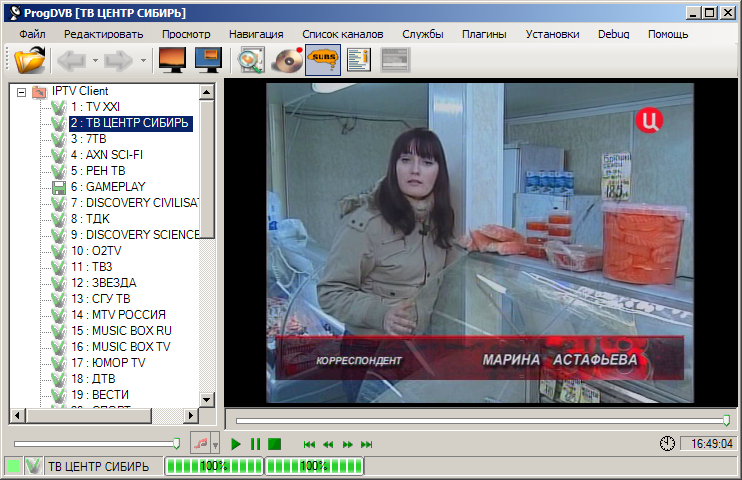Open the Файл menu
This screenshot has width=742, height=480.
pos(32,34)
